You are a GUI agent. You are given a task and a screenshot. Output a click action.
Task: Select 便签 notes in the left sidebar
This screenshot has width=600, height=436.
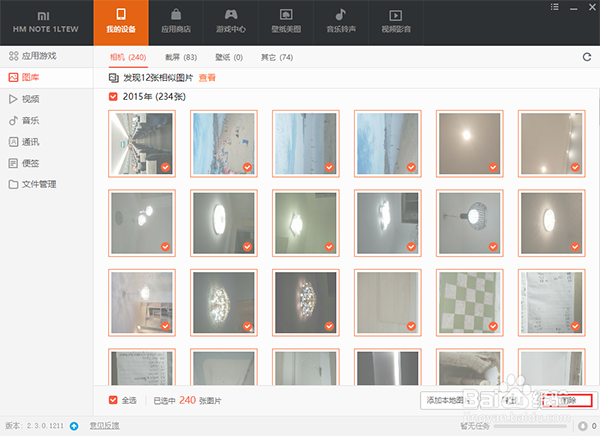[x=30, y=162]
